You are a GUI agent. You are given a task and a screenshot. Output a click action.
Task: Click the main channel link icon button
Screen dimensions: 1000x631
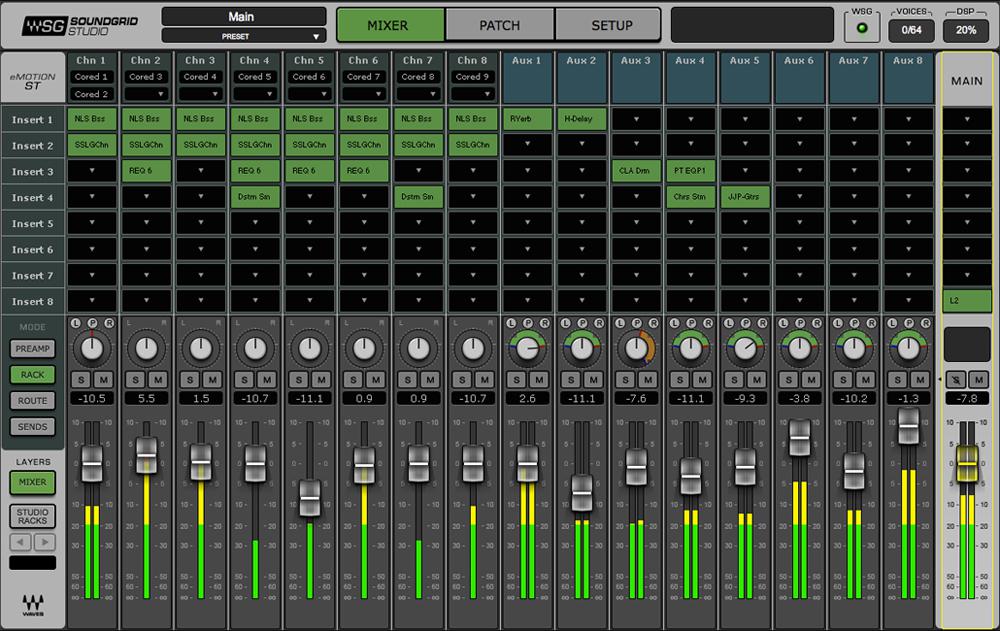[957, 379]
